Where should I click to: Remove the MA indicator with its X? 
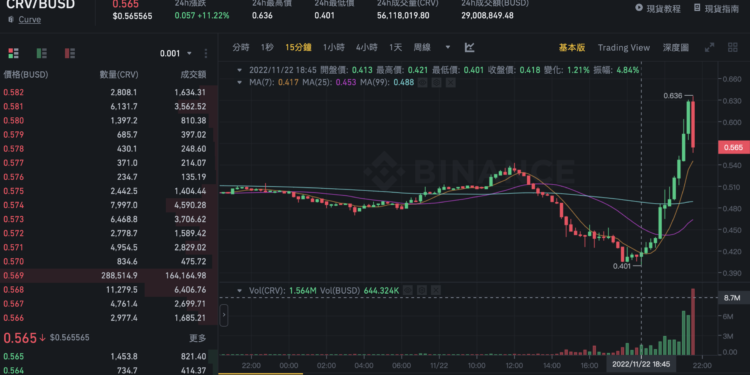coord(450,82)
